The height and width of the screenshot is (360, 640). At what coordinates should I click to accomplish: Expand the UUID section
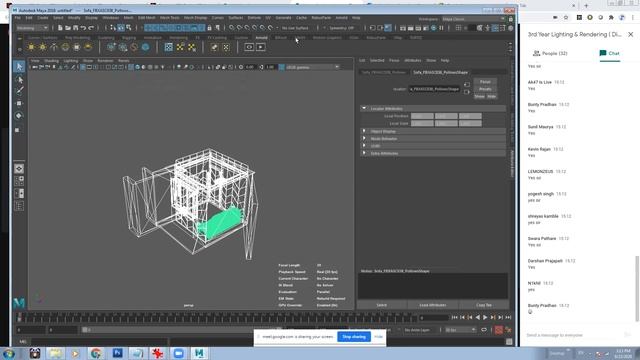click(x=364, y=146)
